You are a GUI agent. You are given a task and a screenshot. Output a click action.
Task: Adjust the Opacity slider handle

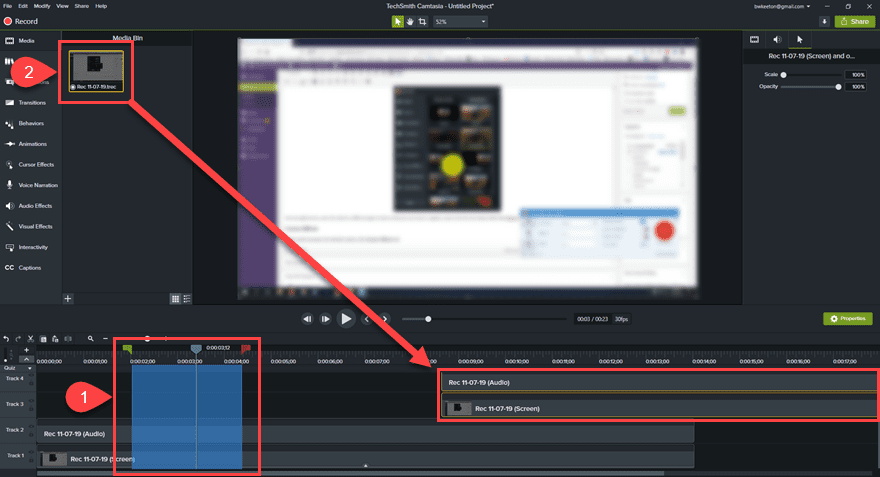point(838,87)
